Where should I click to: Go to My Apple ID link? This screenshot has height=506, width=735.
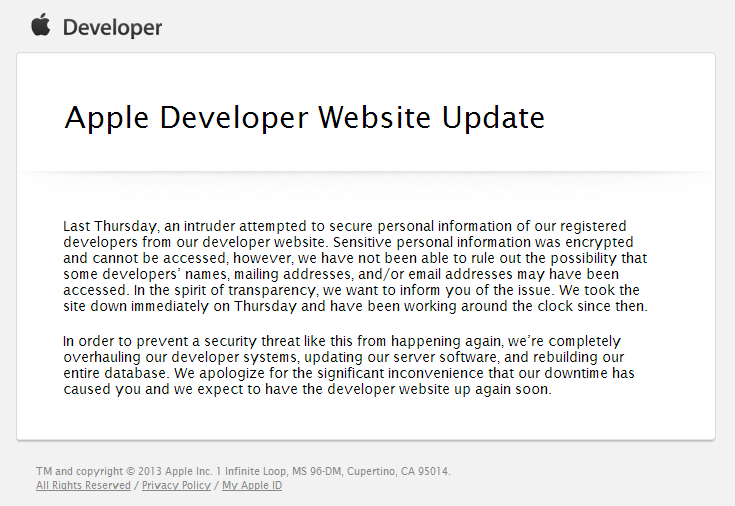[x=252, y=485]
